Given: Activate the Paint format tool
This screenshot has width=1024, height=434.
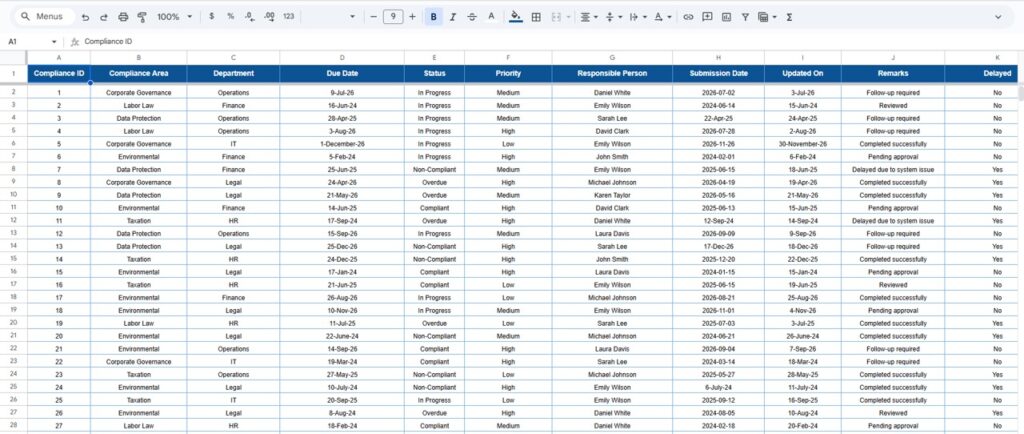Looking at the screenshot, I should pyautogui.click(x=142, y=17).
